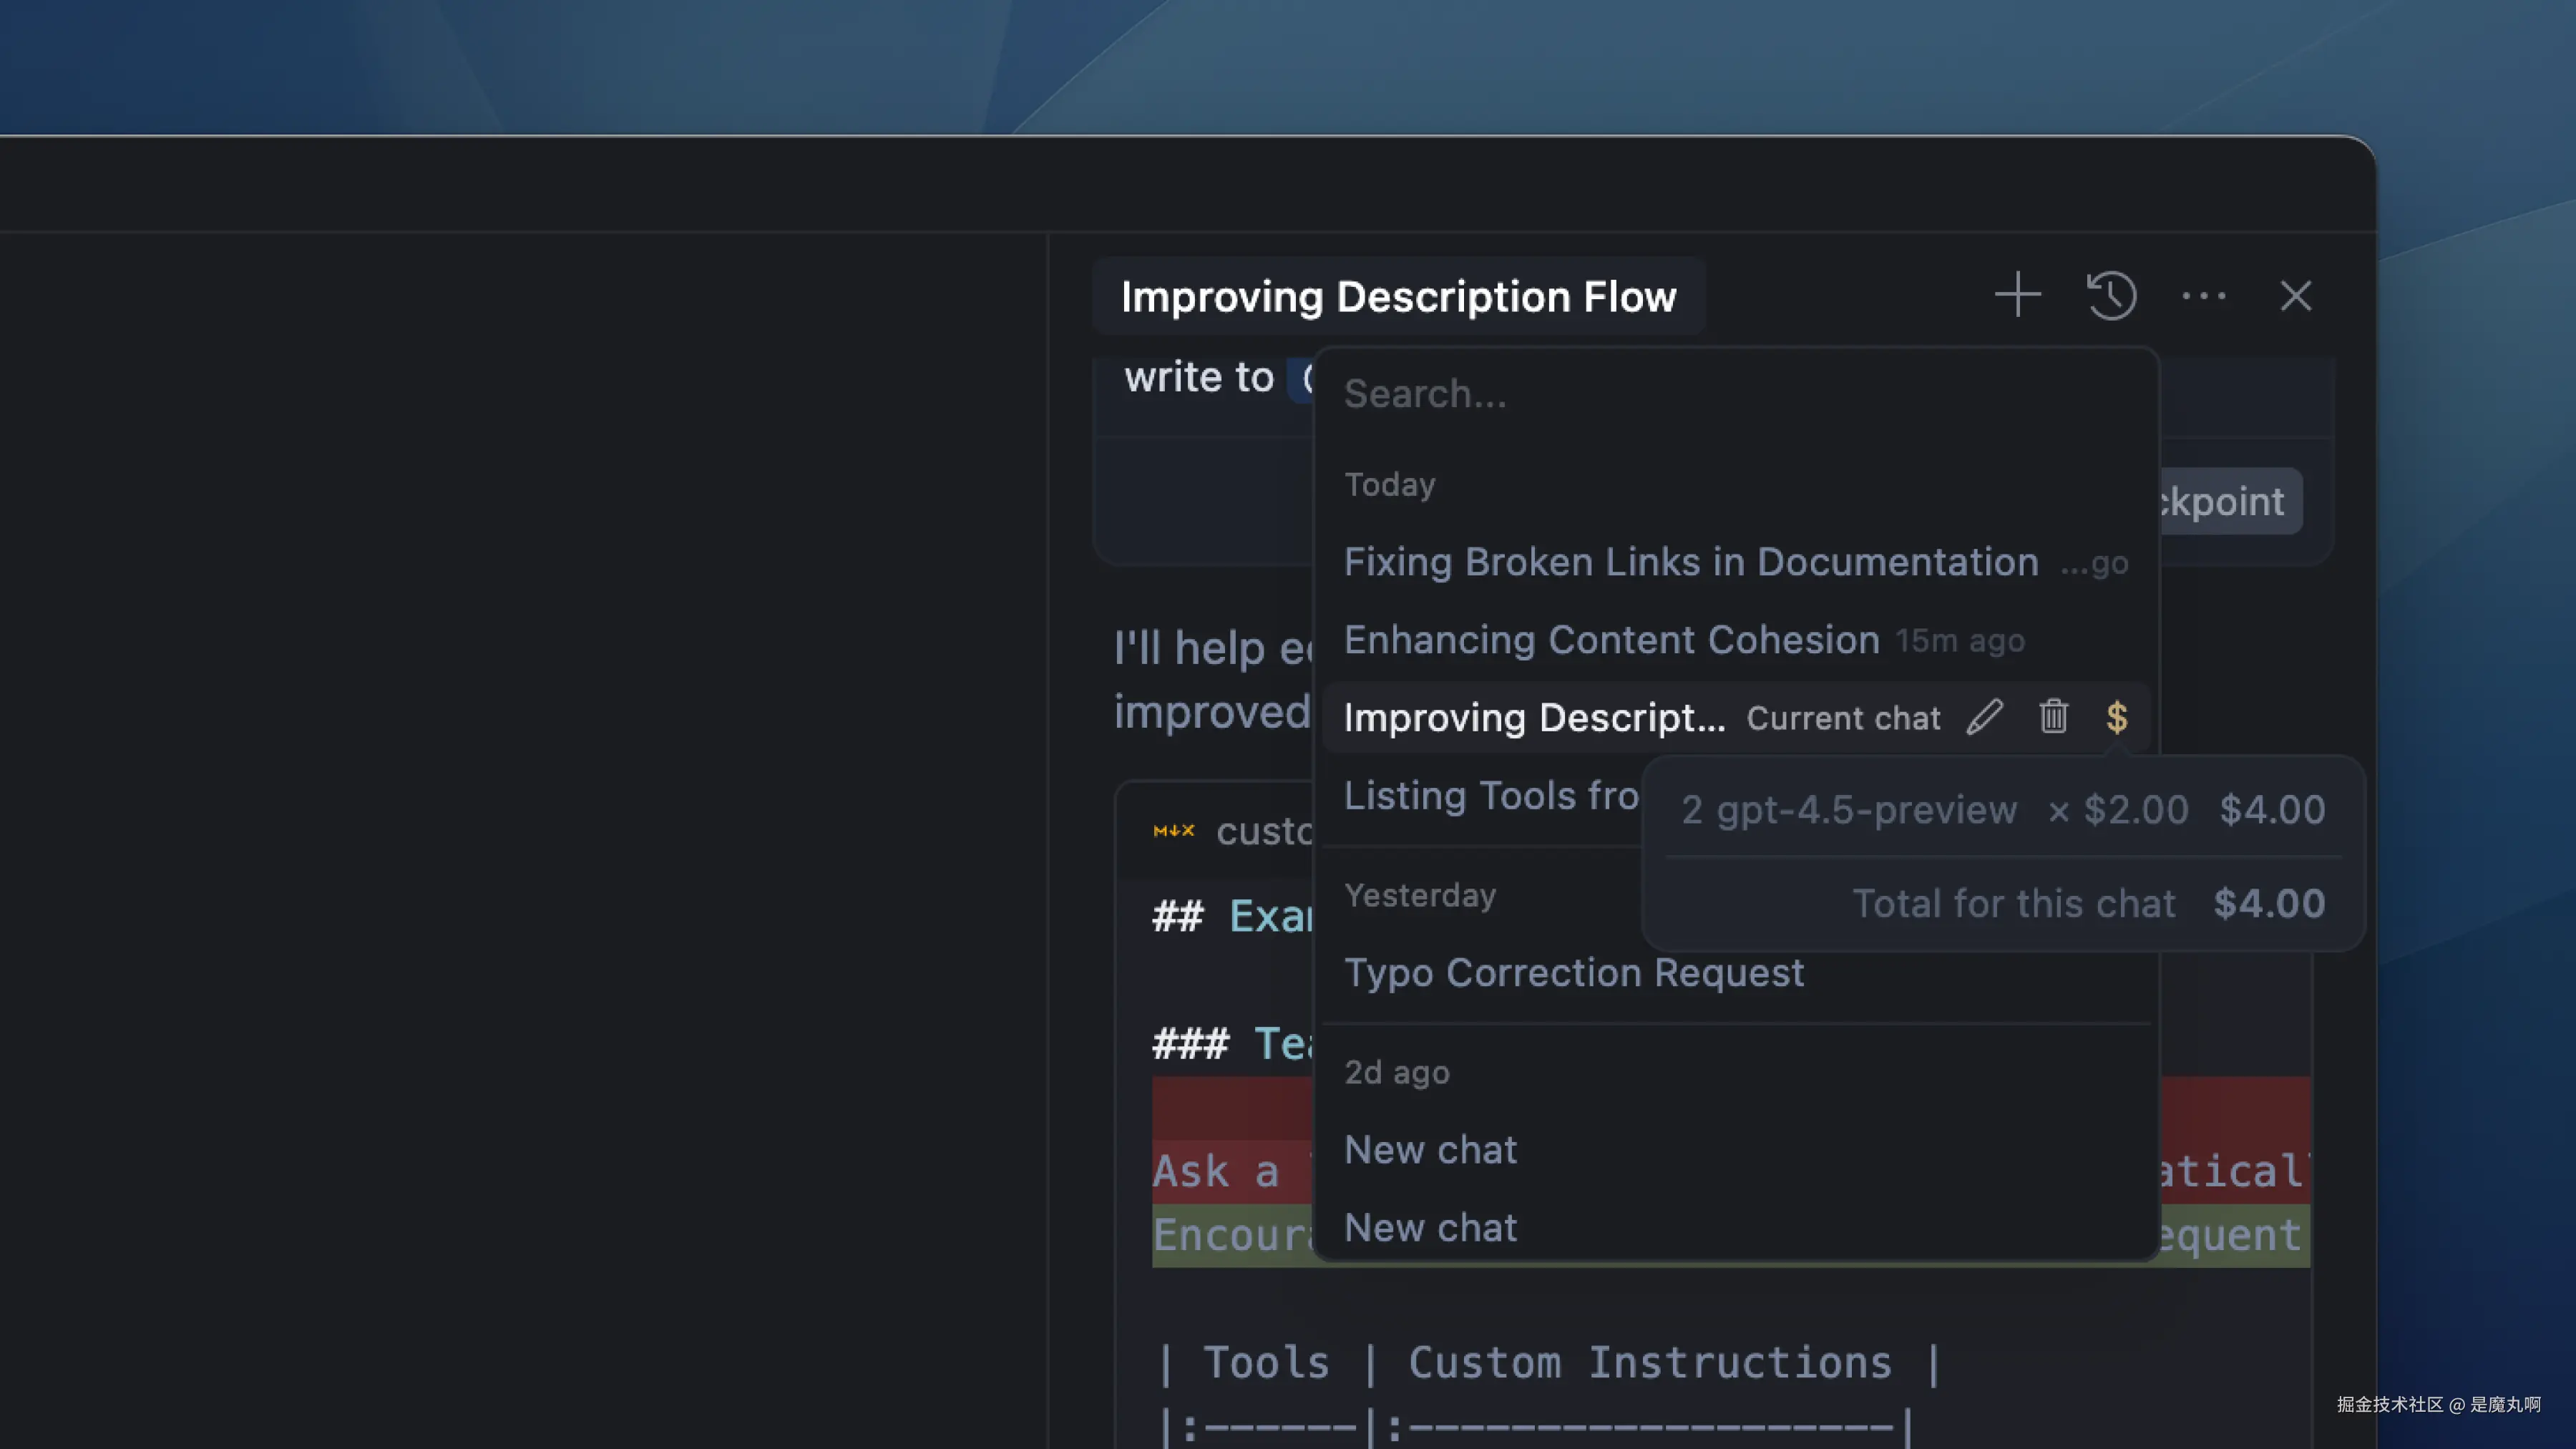Click the MDX file icon
Screen dimensions: 2576x1449
1174,831
